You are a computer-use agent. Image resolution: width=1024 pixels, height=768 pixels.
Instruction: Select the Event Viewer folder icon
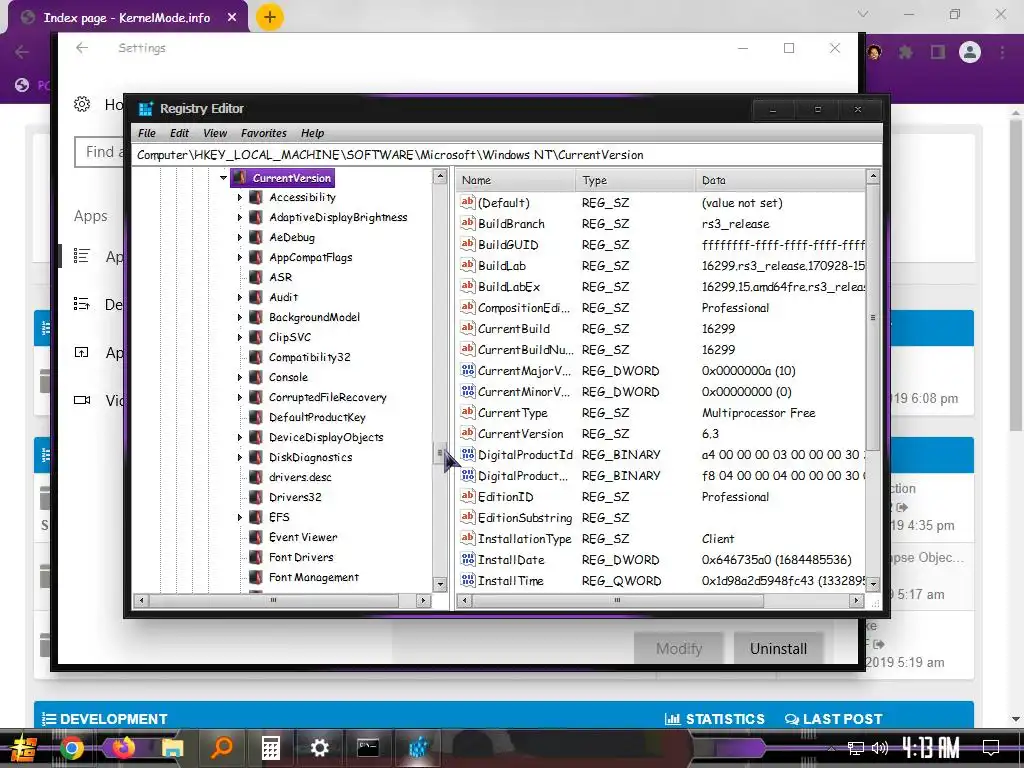(x=256, y=537)
